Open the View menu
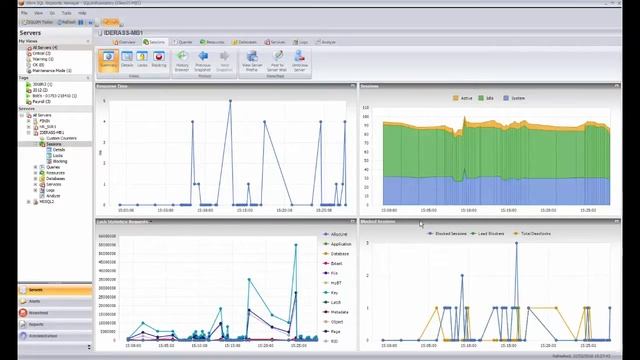The height and width of the screenshot is (360, 640). tap(38, 13)
